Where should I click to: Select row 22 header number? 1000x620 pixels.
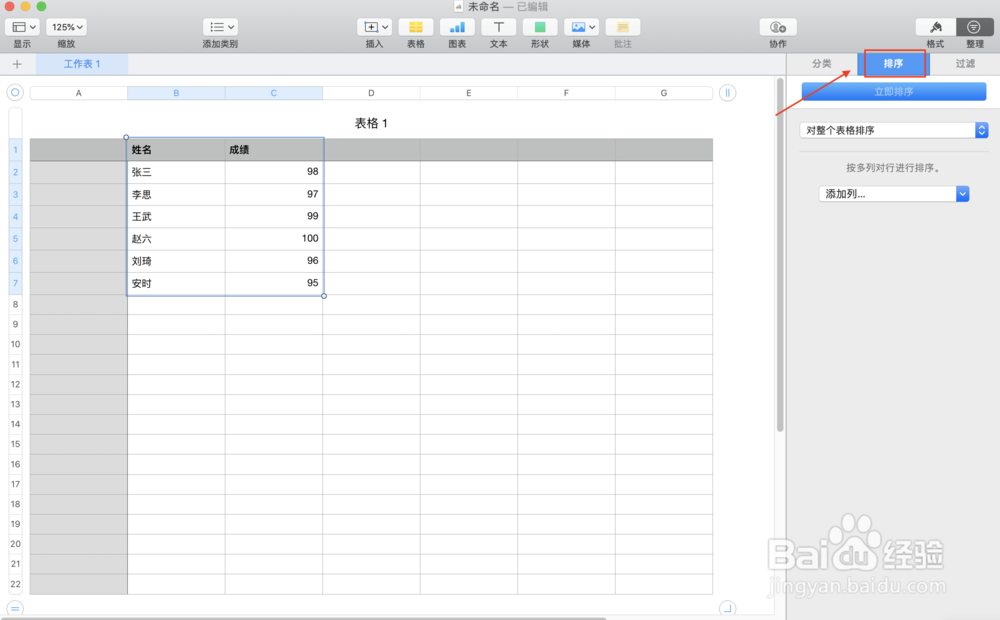coord(15,584)
